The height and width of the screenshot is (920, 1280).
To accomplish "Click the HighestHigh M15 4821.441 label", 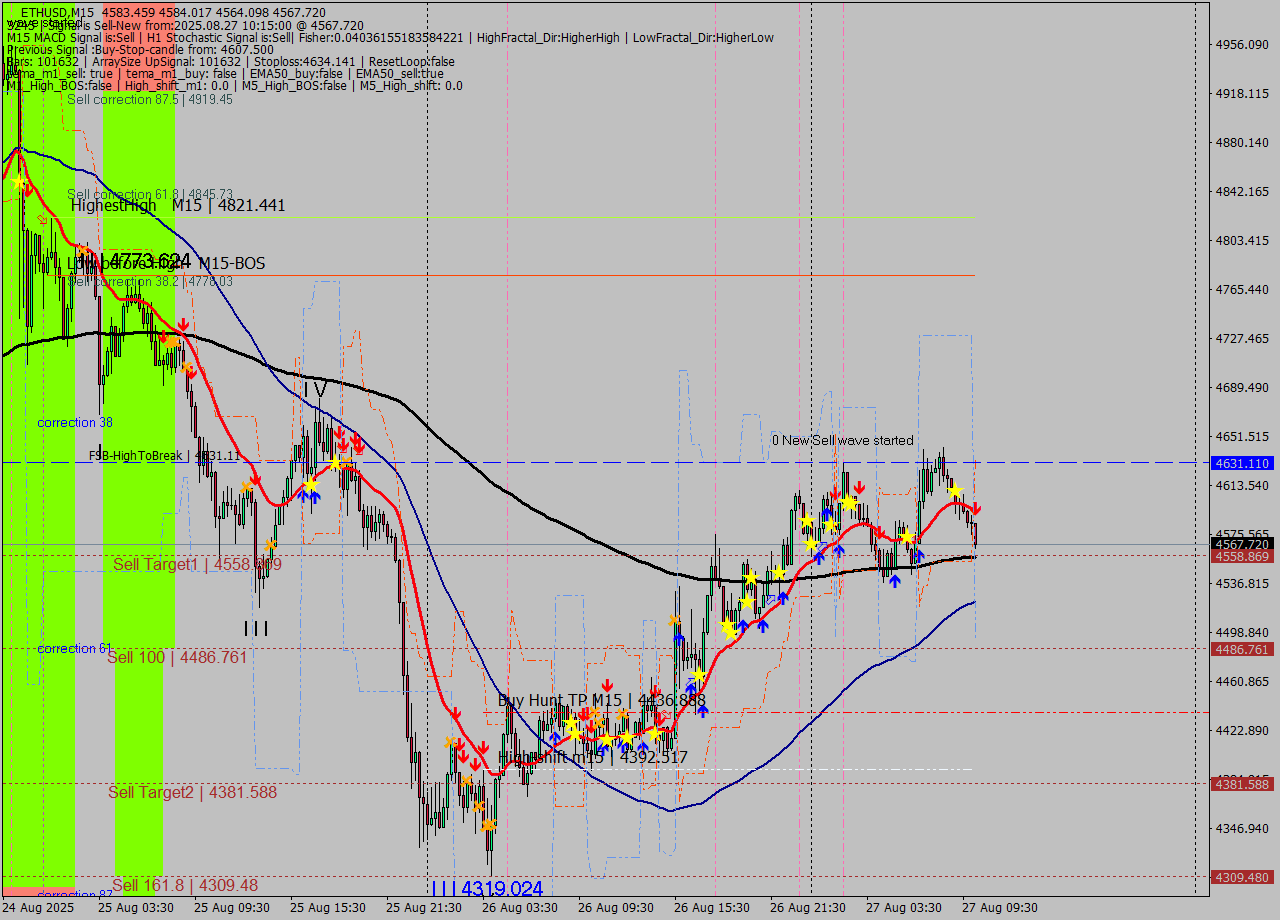I will [178, 205].
